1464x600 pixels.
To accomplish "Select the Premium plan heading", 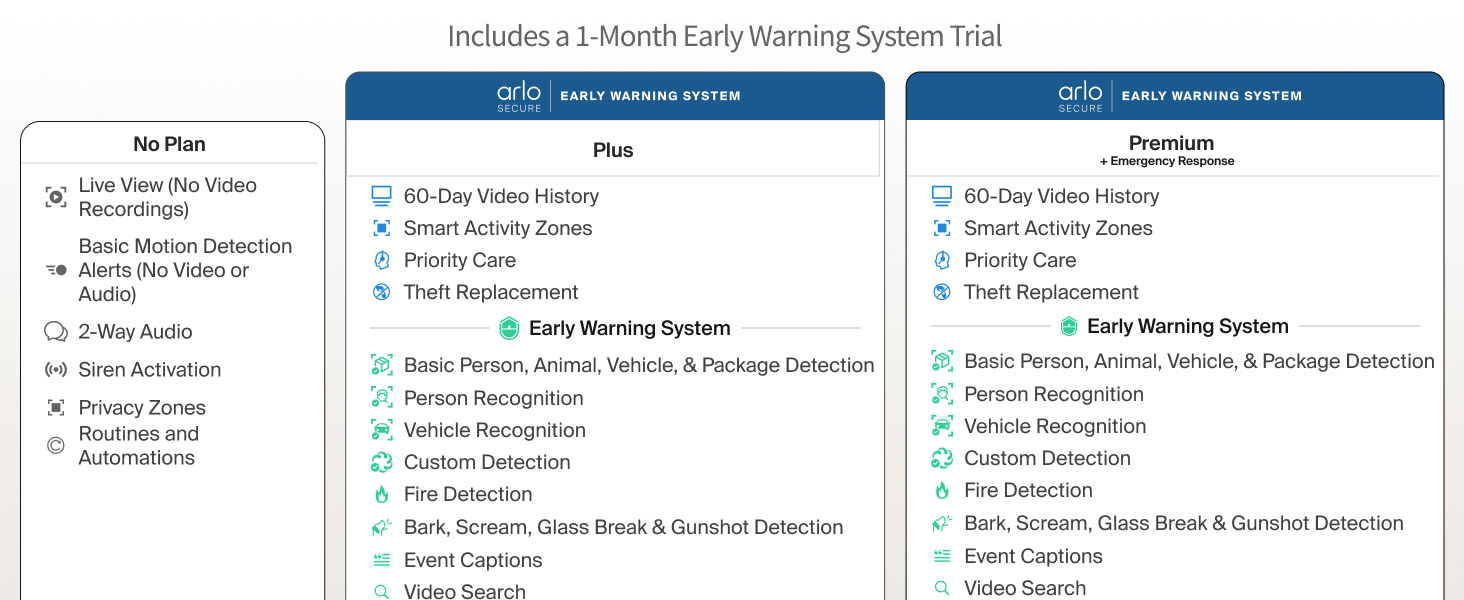I will [1171, 143].
